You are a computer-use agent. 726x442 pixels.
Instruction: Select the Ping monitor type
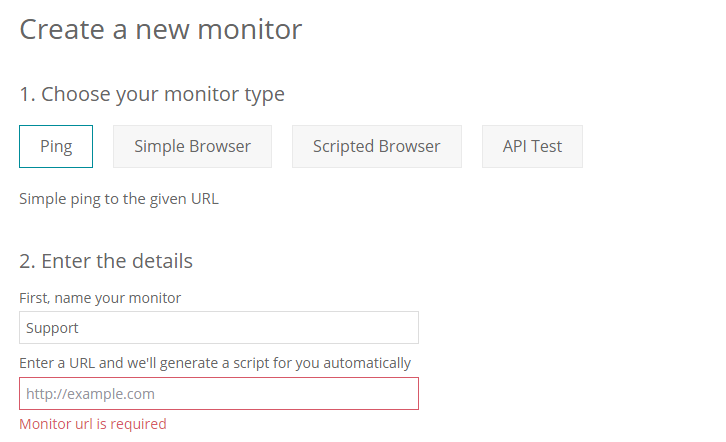(56, 146)
